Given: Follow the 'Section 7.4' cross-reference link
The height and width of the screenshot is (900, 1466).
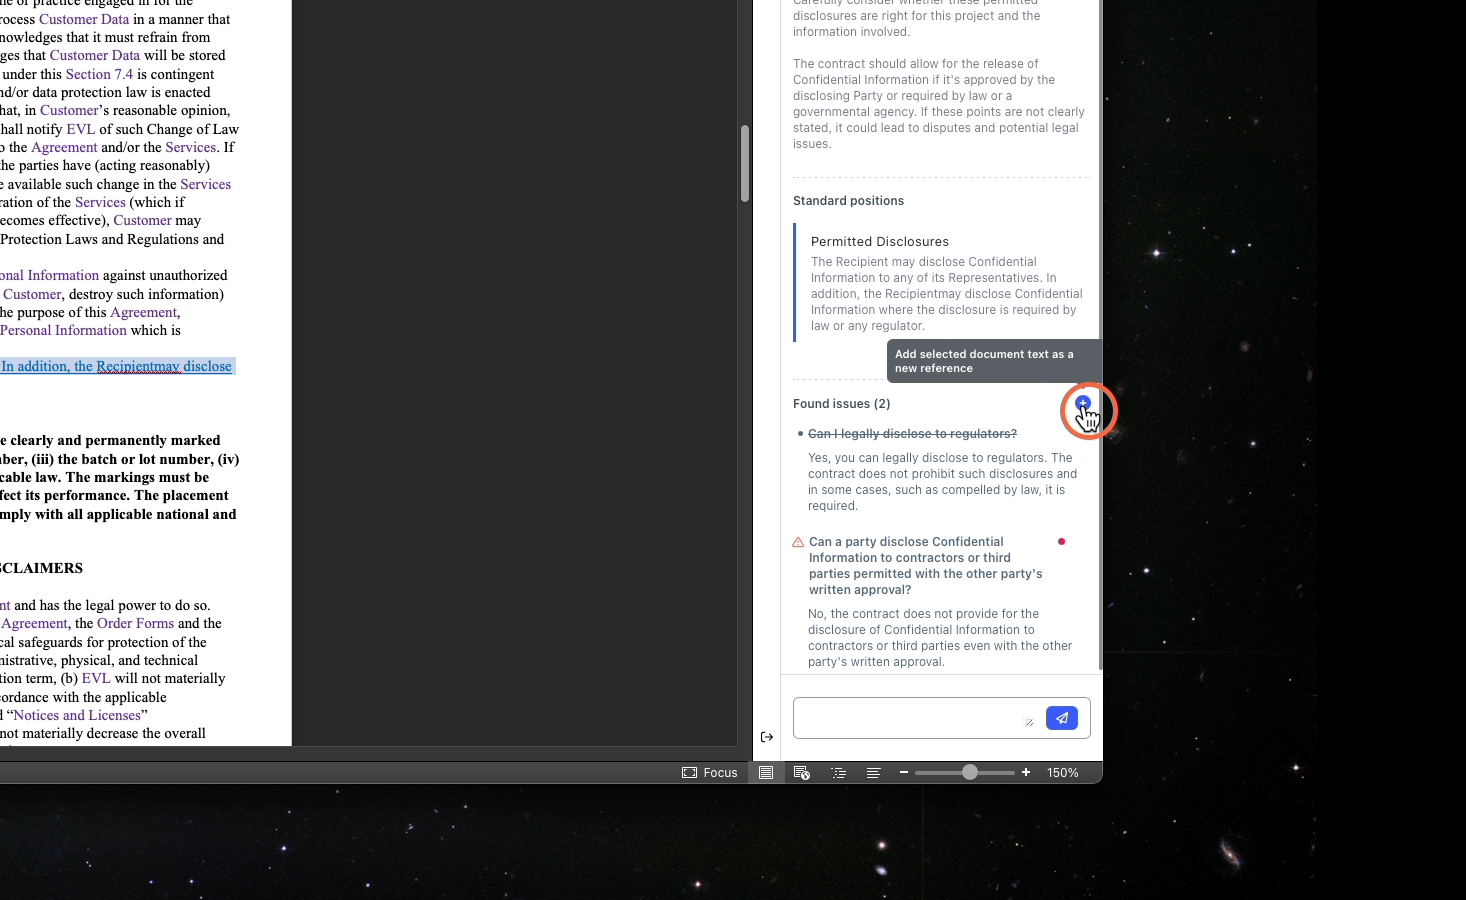Looking at the screenshot, I should click(99, 74).
